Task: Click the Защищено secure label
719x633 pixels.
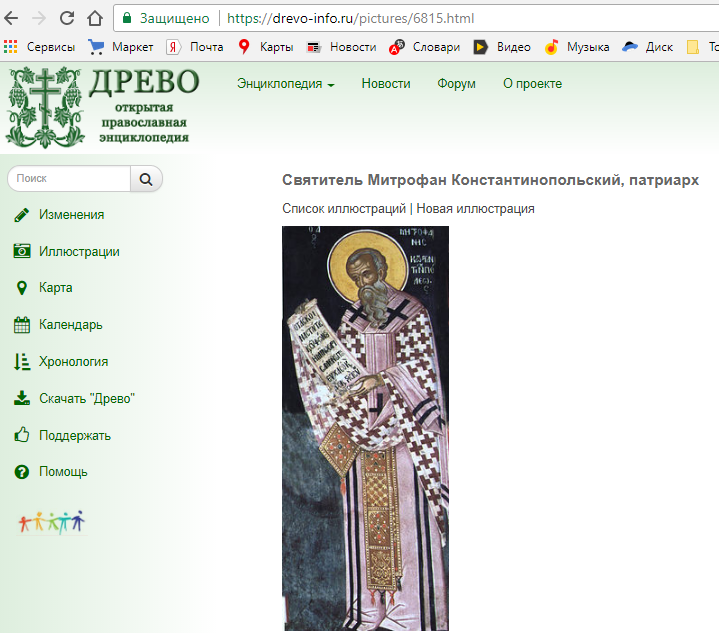Action: point(175,18)
